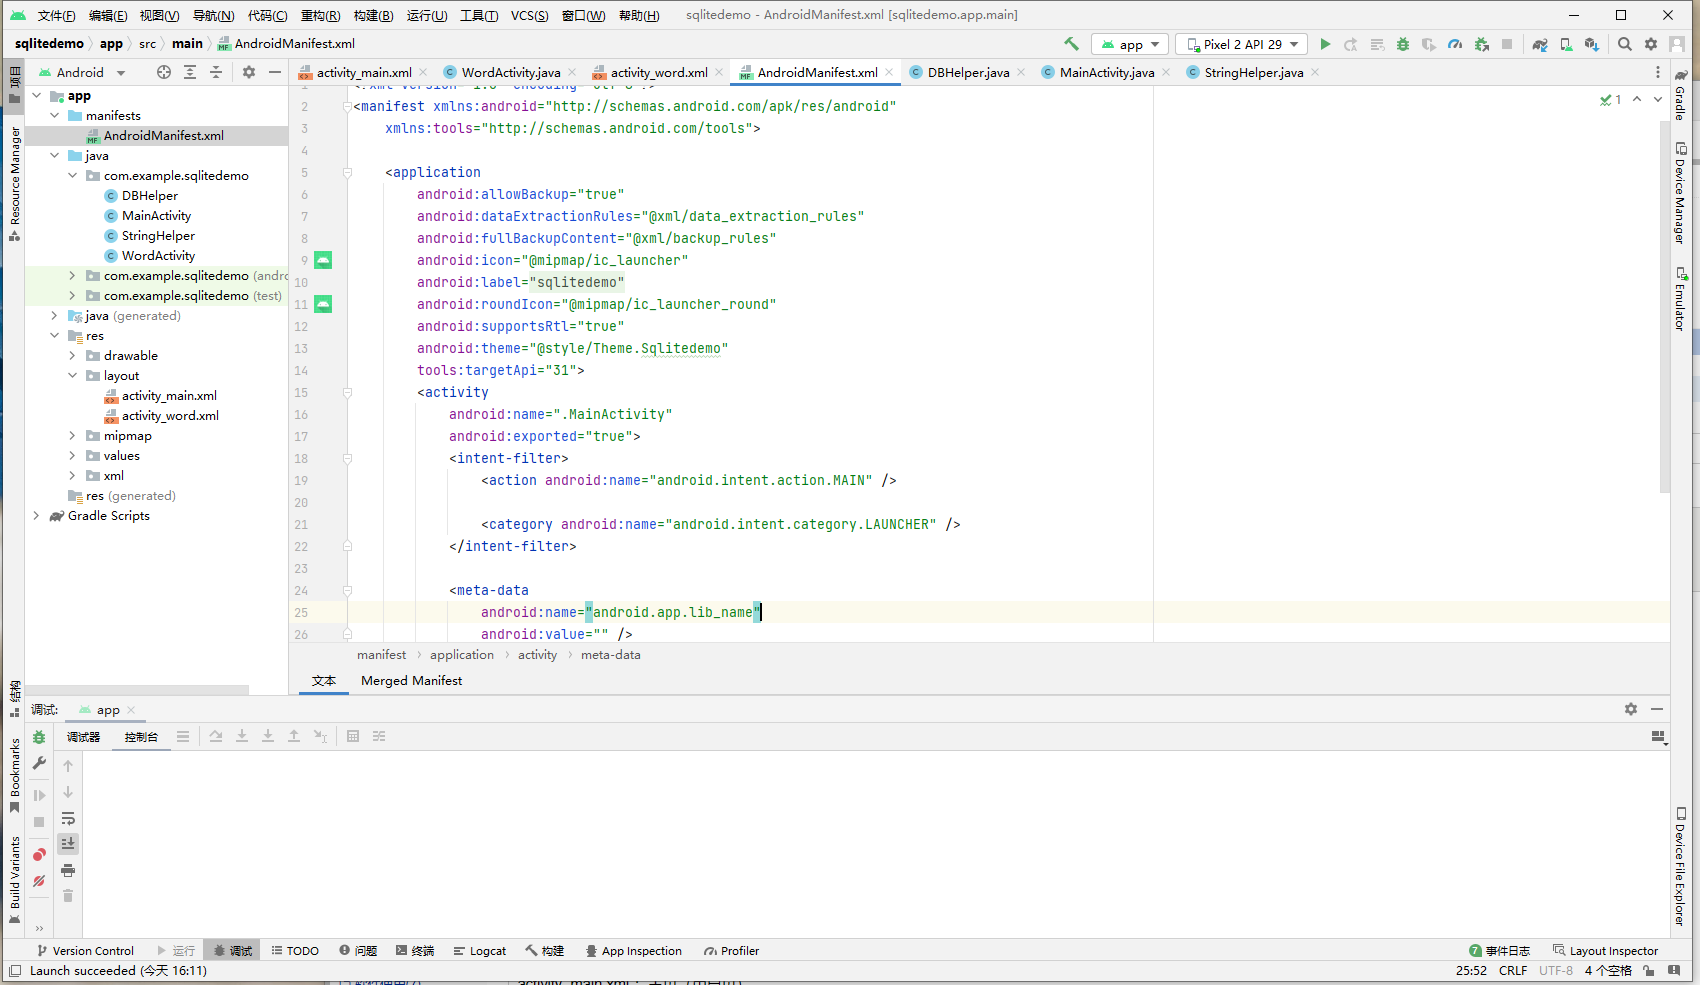
Task: Toggle Build Variants side tool window
Action: (x=15, y=879)
